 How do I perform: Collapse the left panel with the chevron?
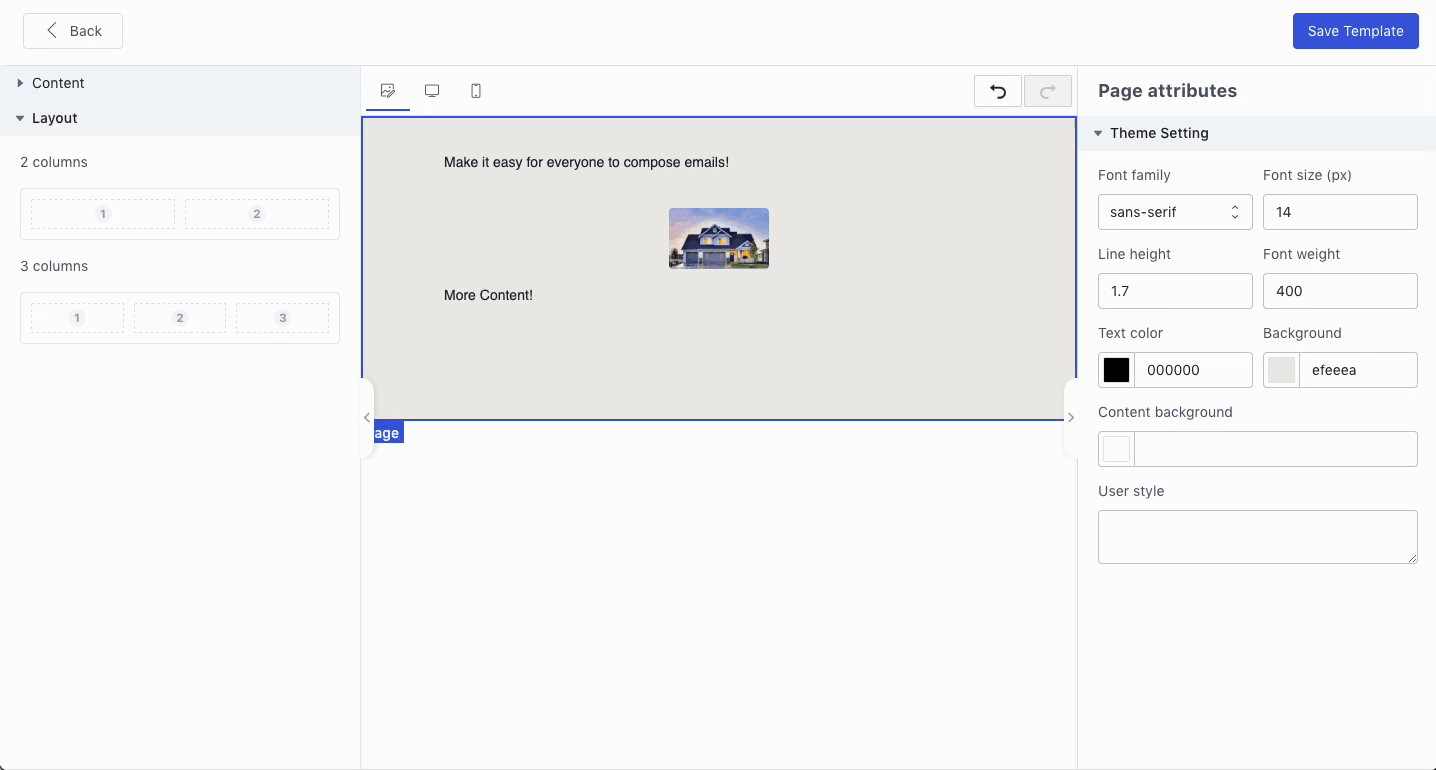(366, 417)
